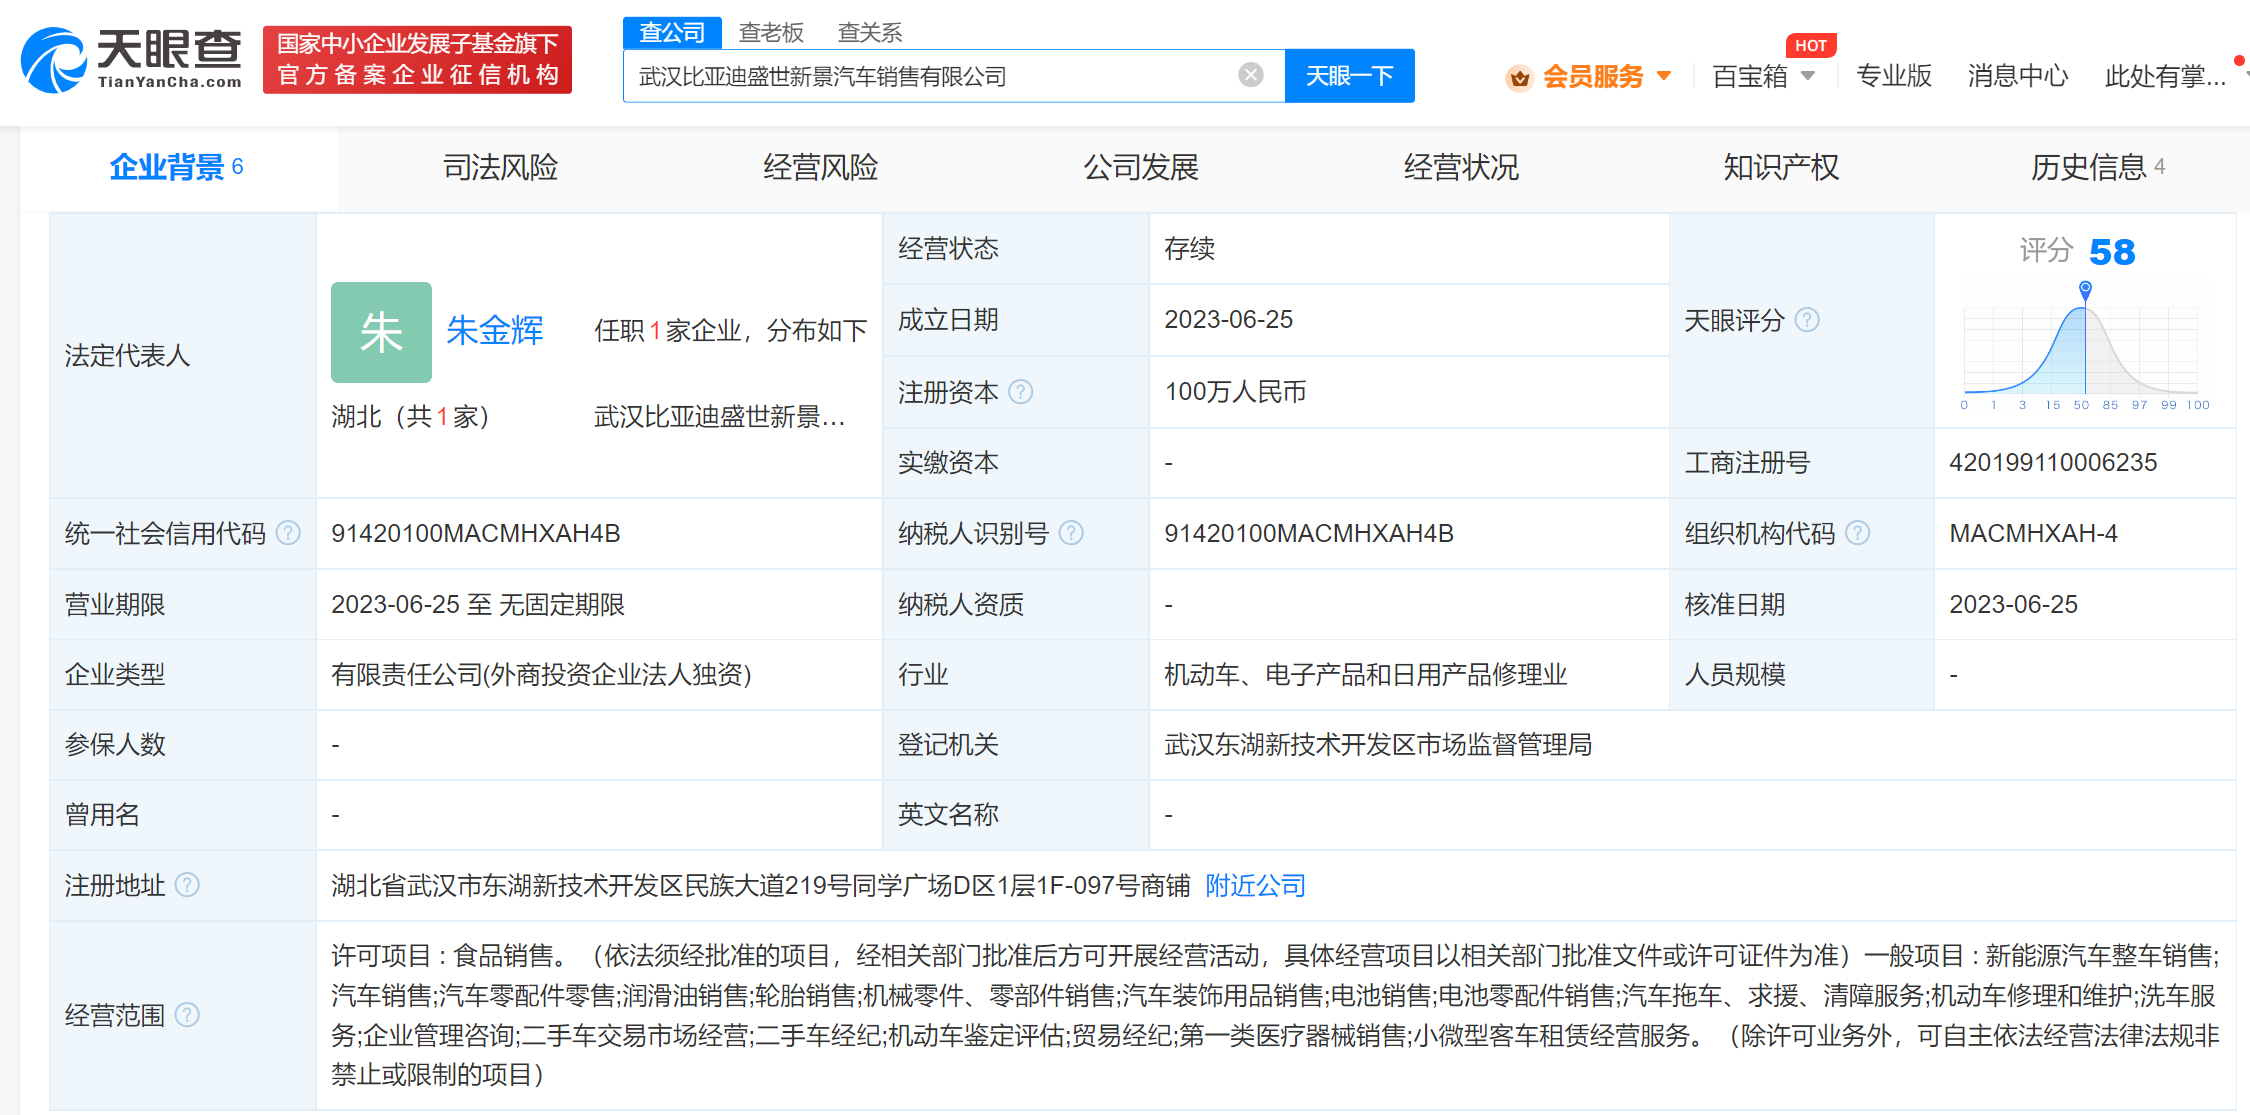Select the 知识产权 tab
The image size is (2250, 1115).
[x=1781, y=167]
